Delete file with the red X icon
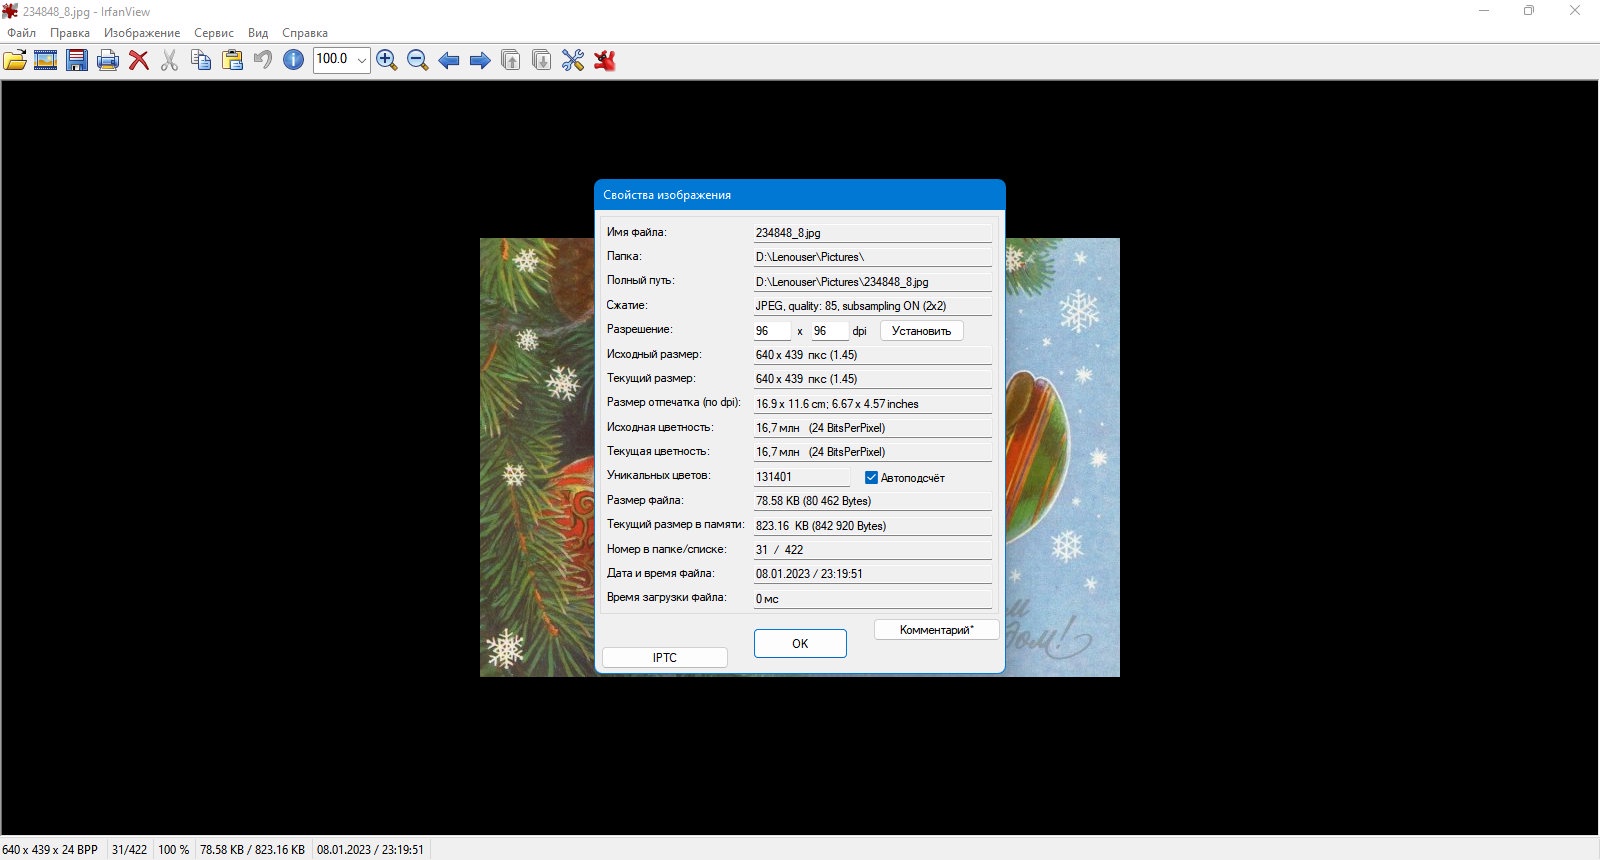This screenshot has width=1600, height=860. point(139,60)
